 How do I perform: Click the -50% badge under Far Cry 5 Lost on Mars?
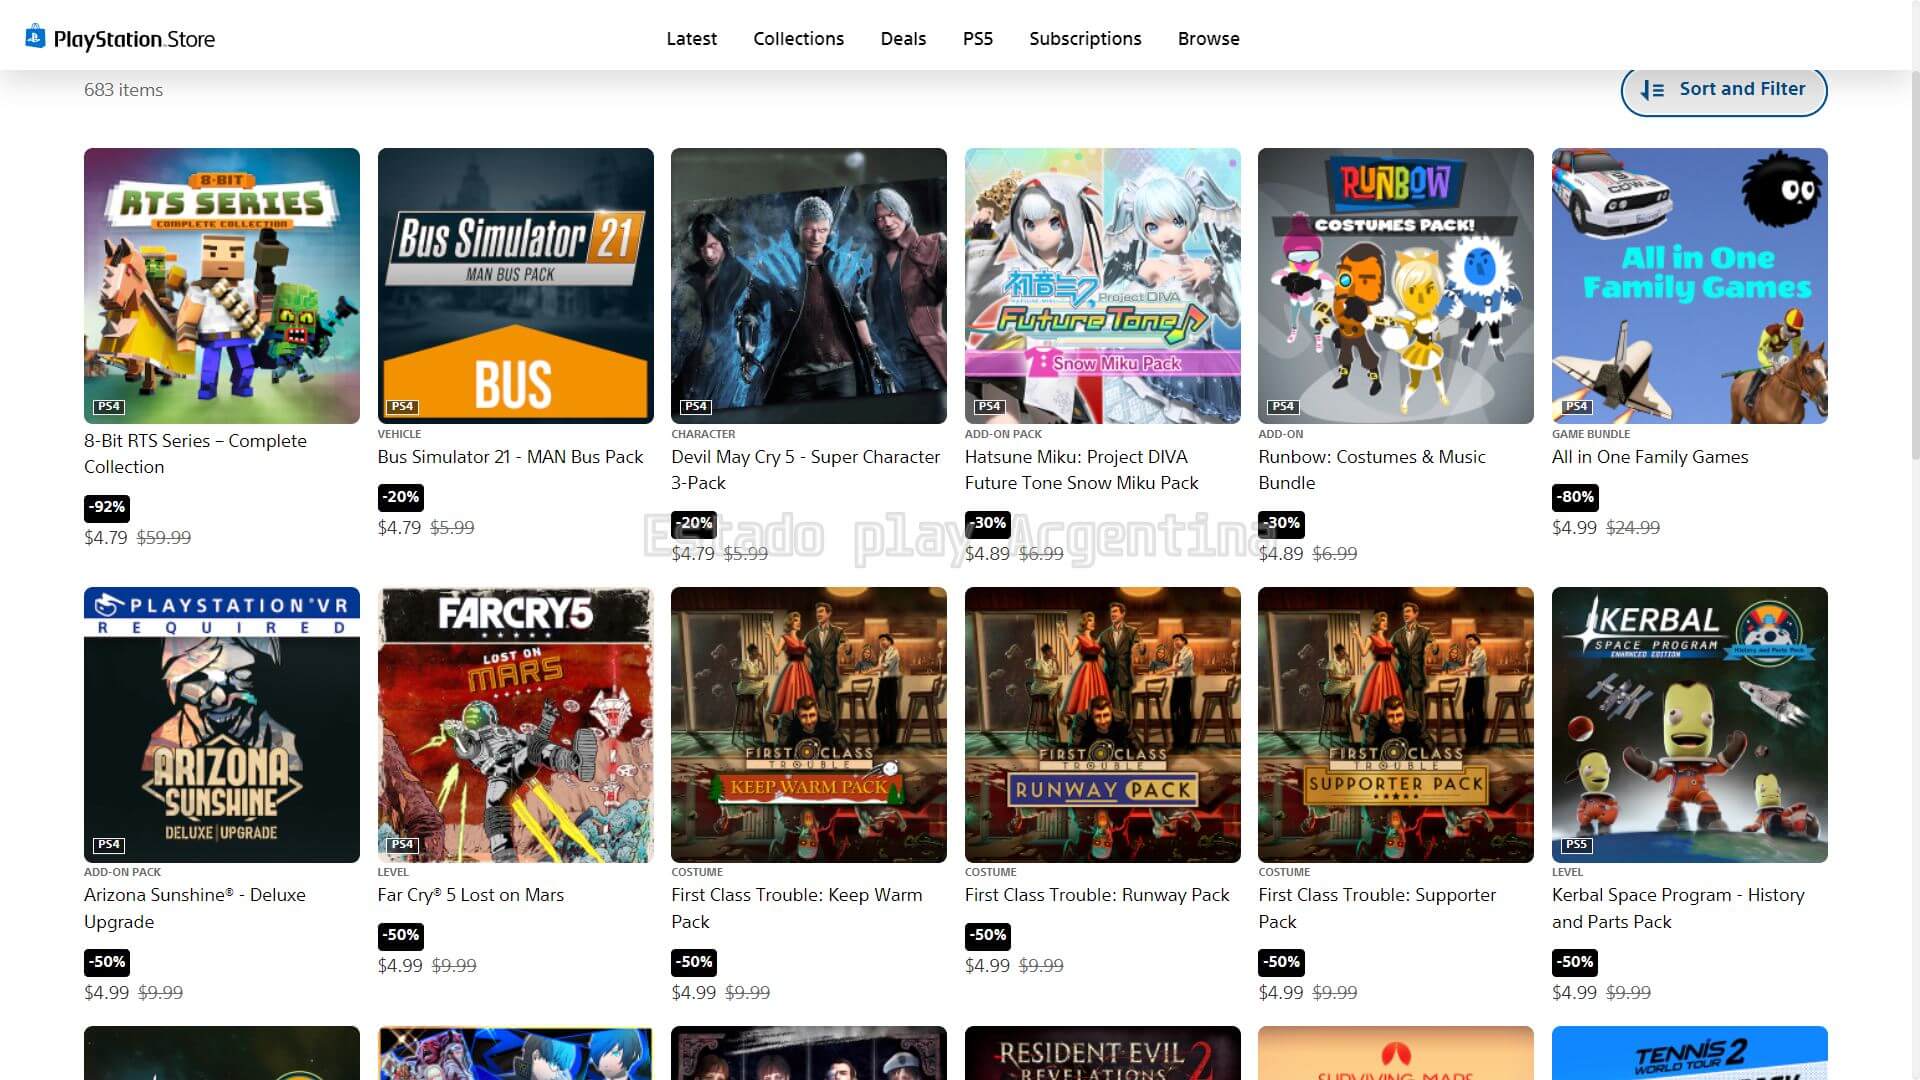tap(401, 936)
